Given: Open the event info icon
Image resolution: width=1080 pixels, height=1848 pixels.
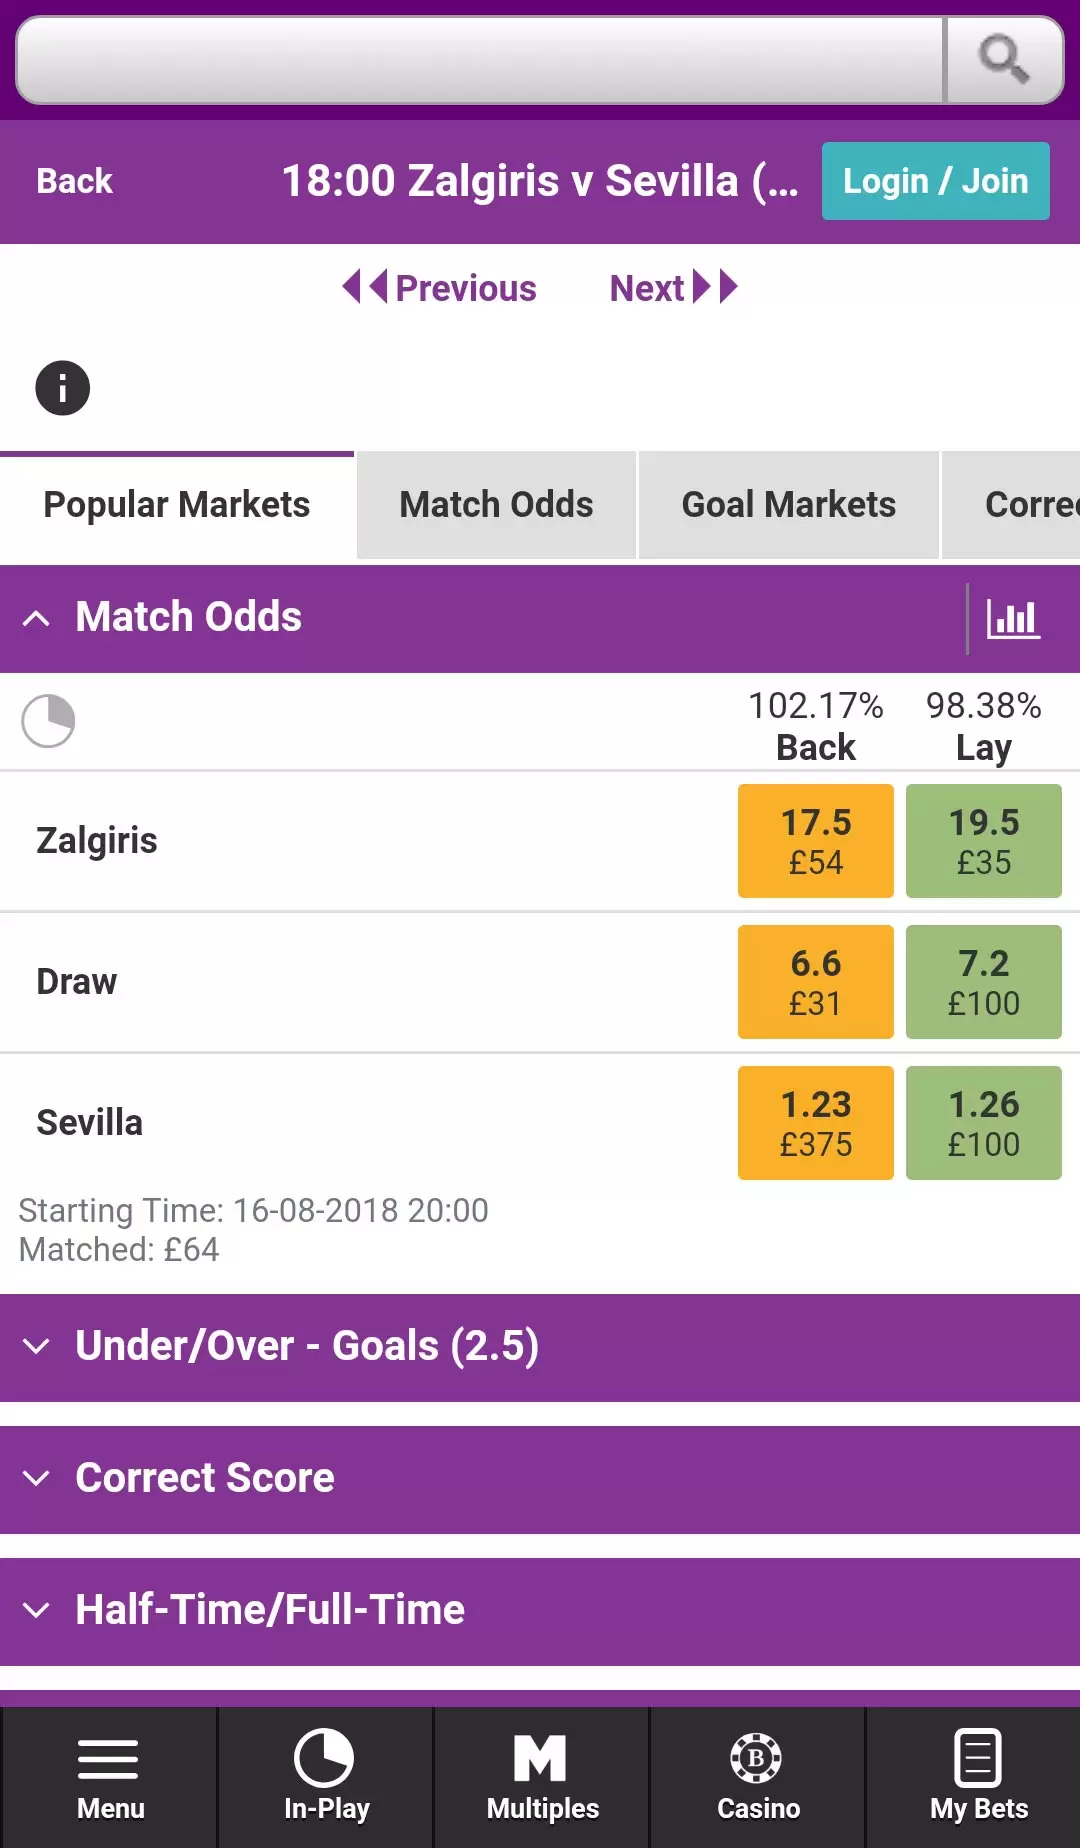Looking at the screenshot, I should pos(63,388).
